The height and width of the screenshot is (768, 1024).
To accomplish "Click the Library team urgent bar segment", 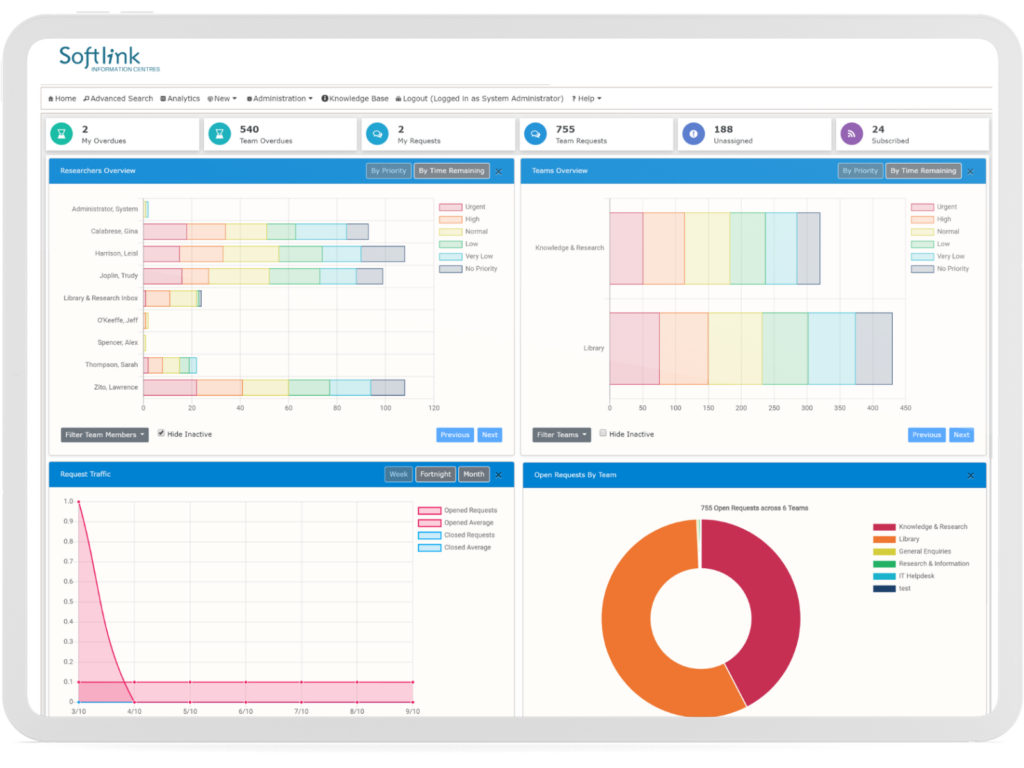I will coord(634,349).
